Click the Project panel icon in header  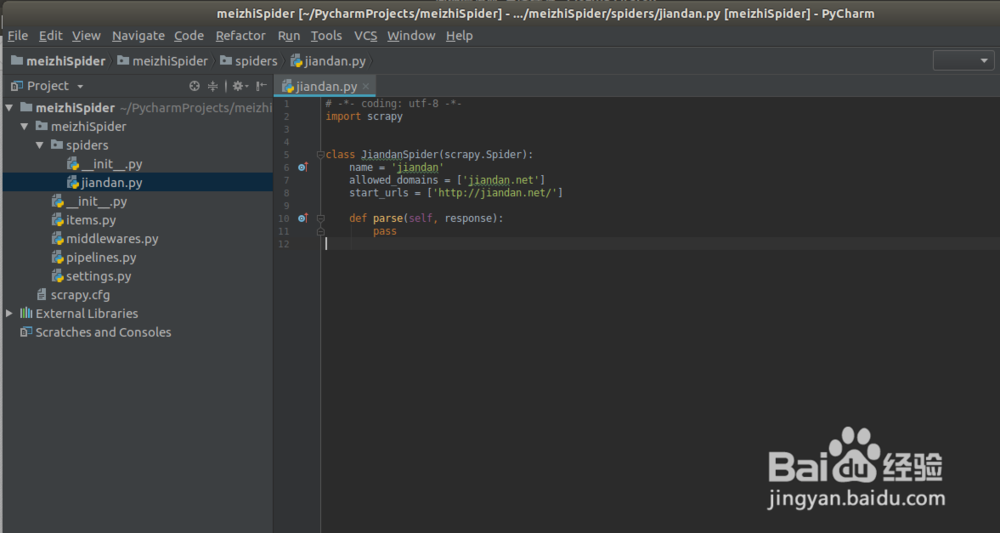coord(17,85)
